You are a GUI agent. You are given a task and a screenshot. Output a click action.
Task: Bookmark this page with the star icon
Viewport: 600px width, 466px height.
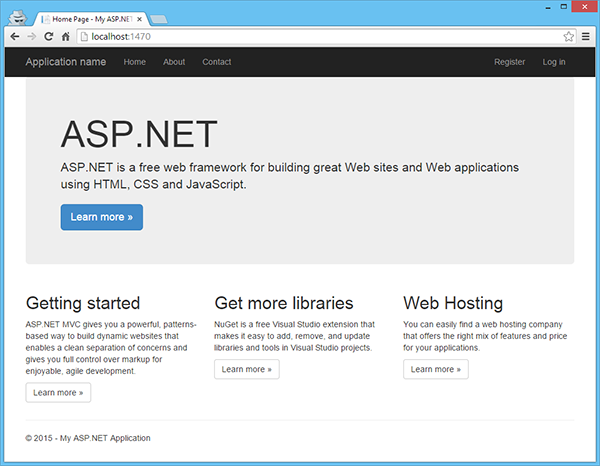coord(569,37)
